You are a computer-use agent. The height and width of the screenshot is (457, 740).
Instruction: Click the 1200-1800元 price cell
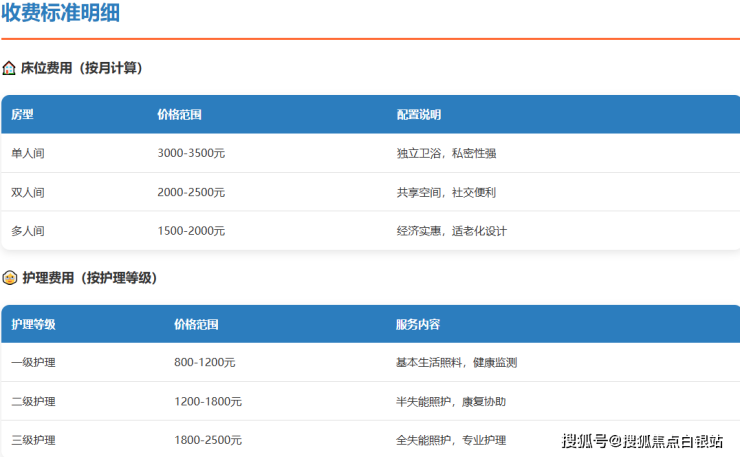(207, 401)
